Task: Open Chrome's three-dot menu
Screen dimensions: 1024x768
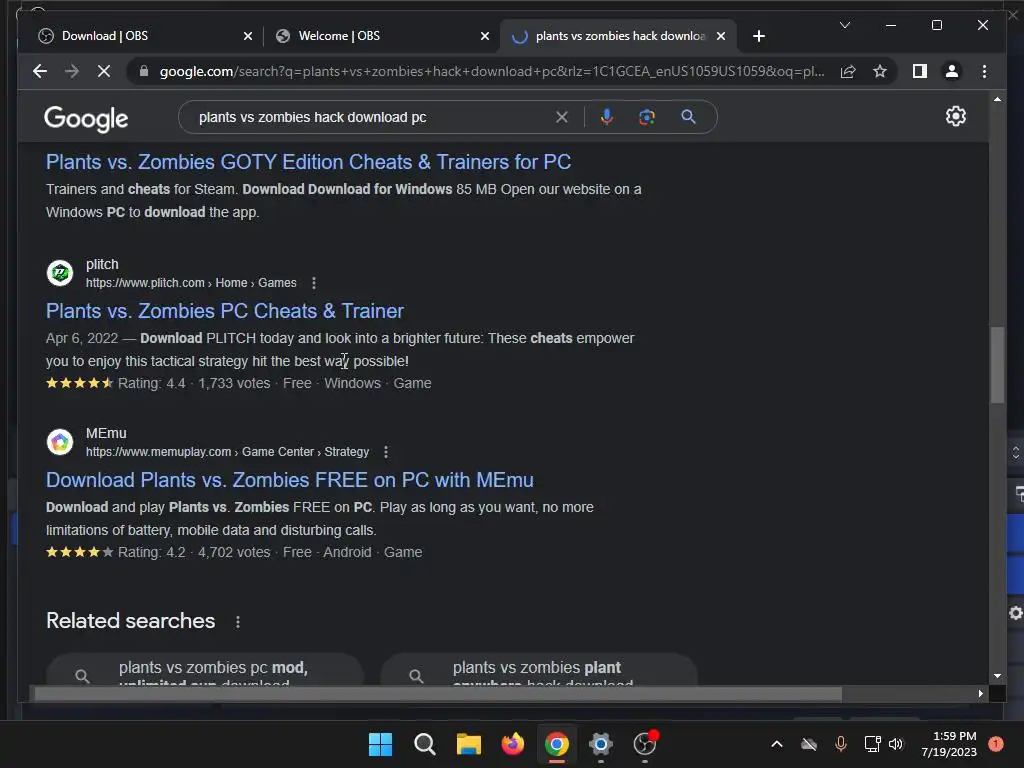Action: coord(984,71)
